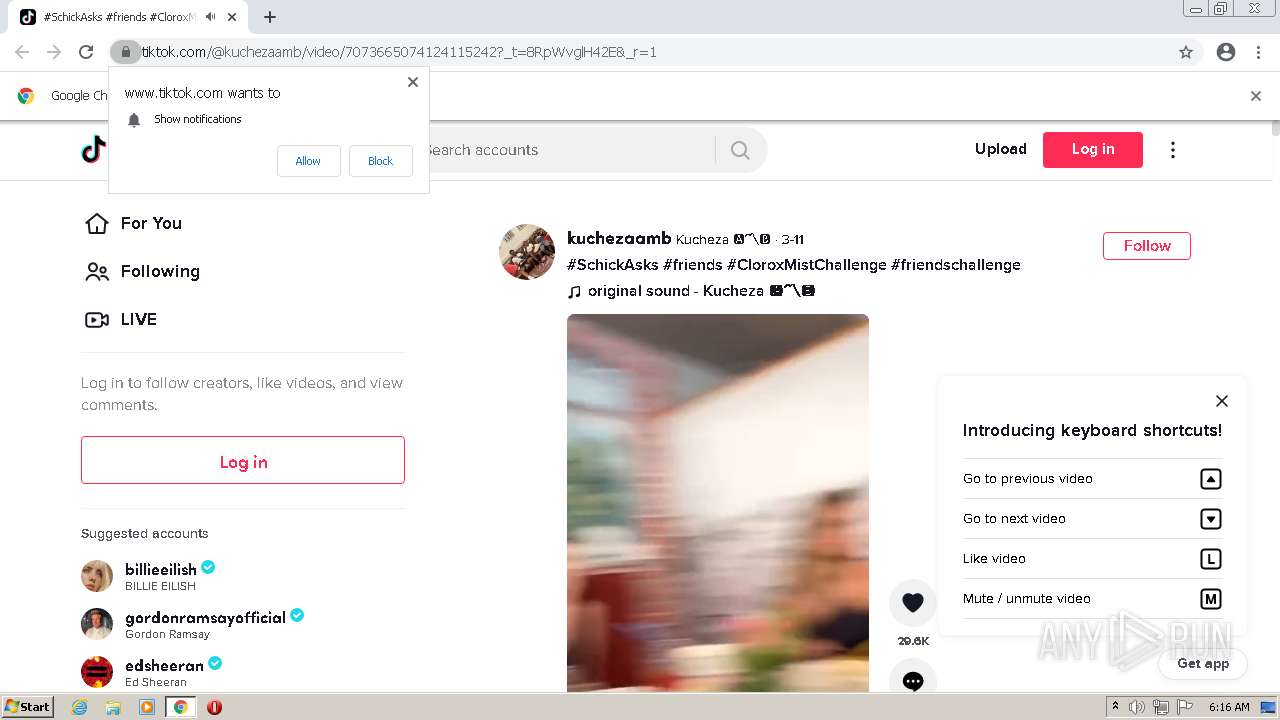Open a new browser tab
The image size is (1280, 720).
270,17
